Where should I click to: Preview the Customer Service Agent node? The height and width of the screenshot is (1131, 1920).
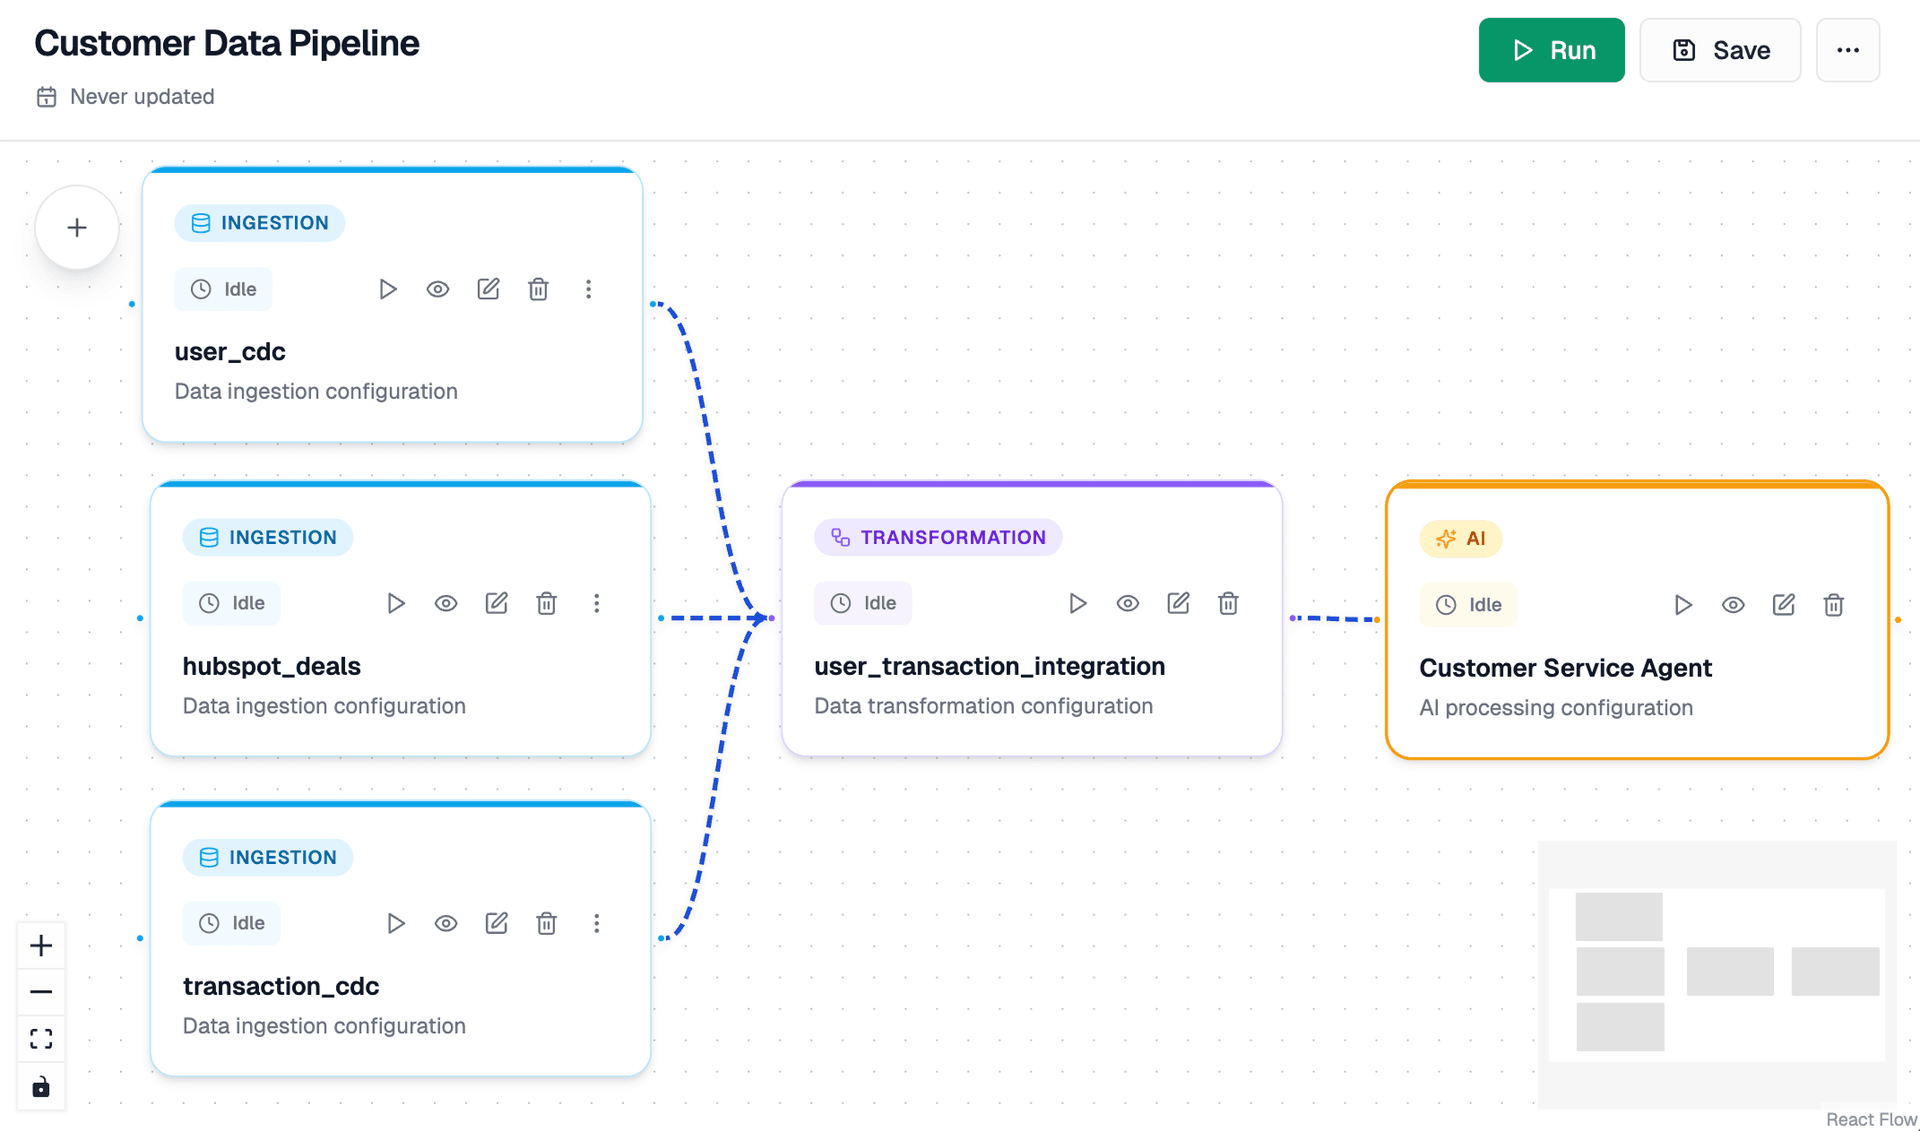click(1733, 604)
